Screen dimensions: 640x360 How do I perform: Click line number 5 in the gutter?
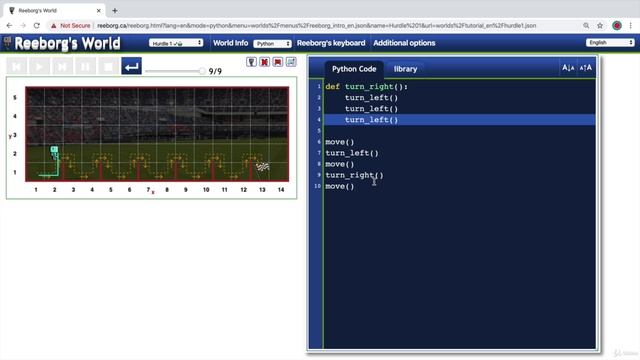coord(319,131)
